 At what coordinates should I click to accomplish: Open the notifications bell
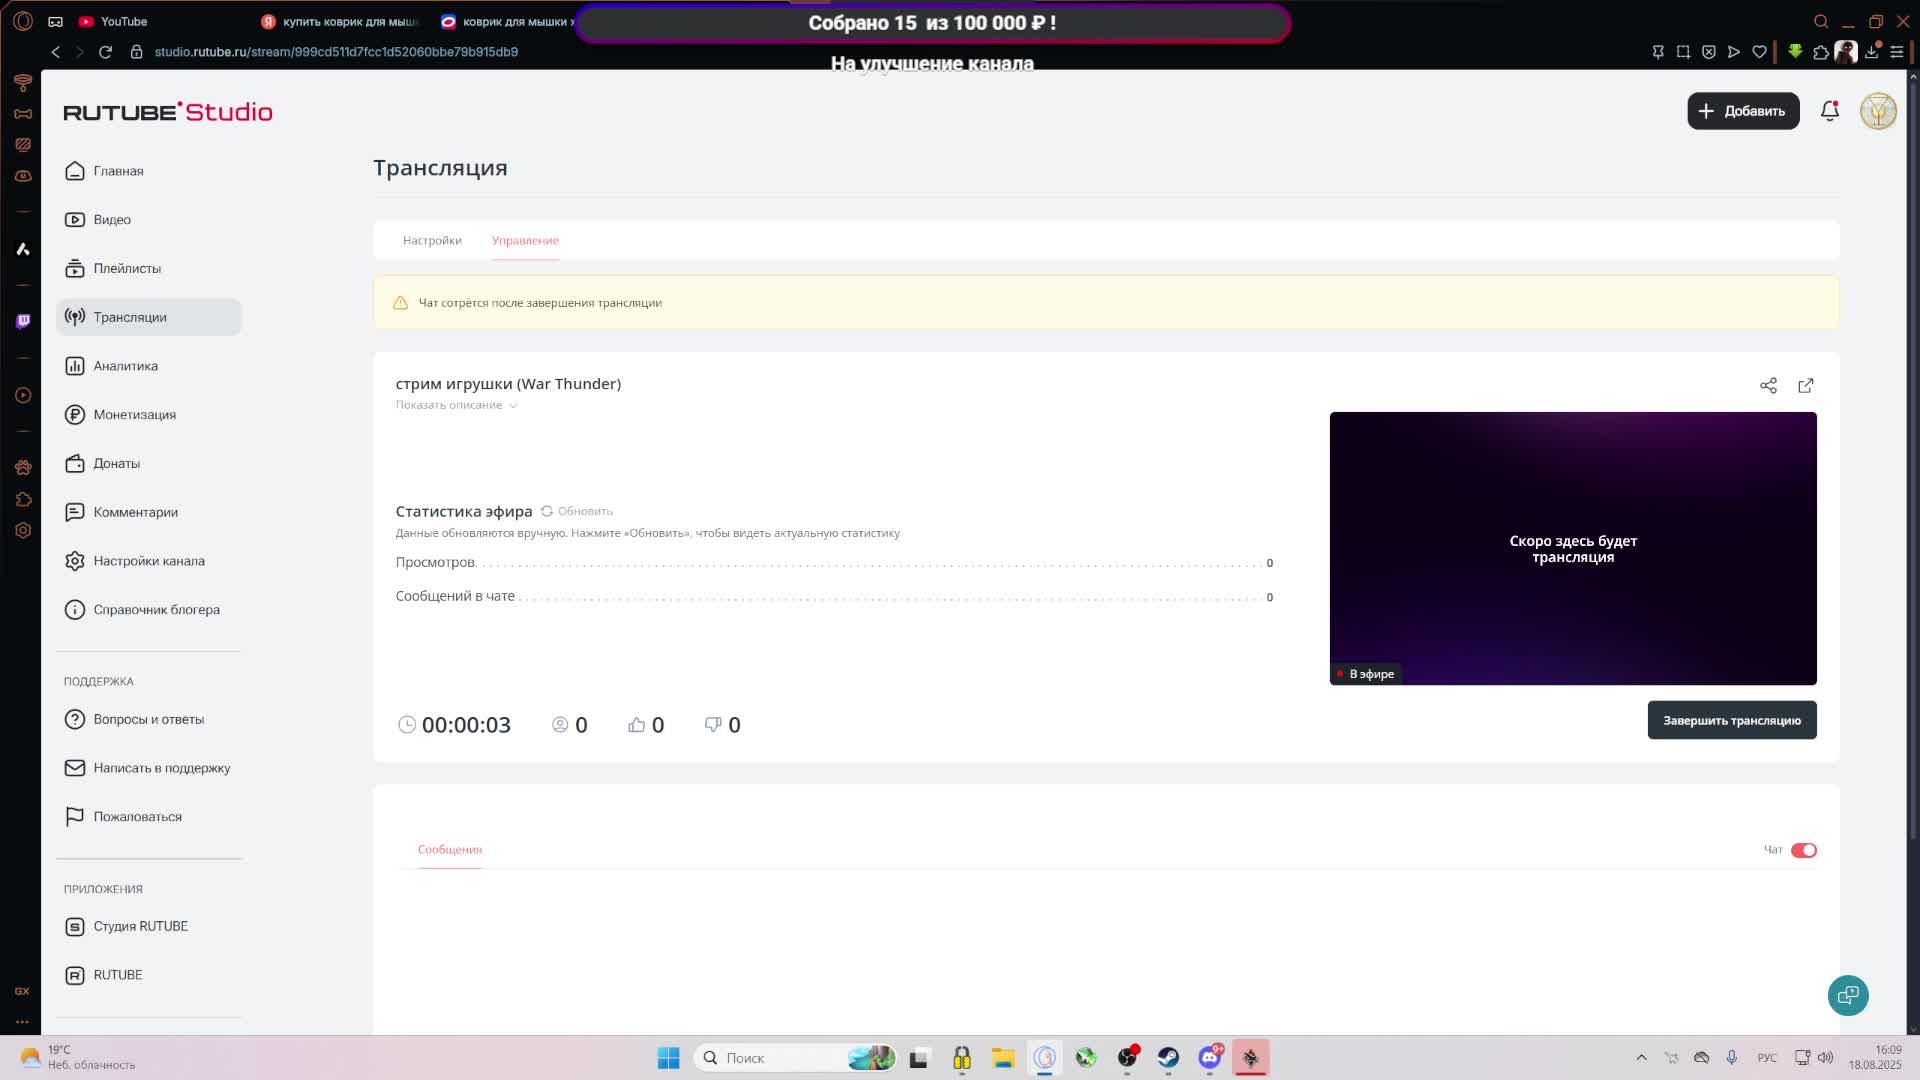tap(1829, 111)
